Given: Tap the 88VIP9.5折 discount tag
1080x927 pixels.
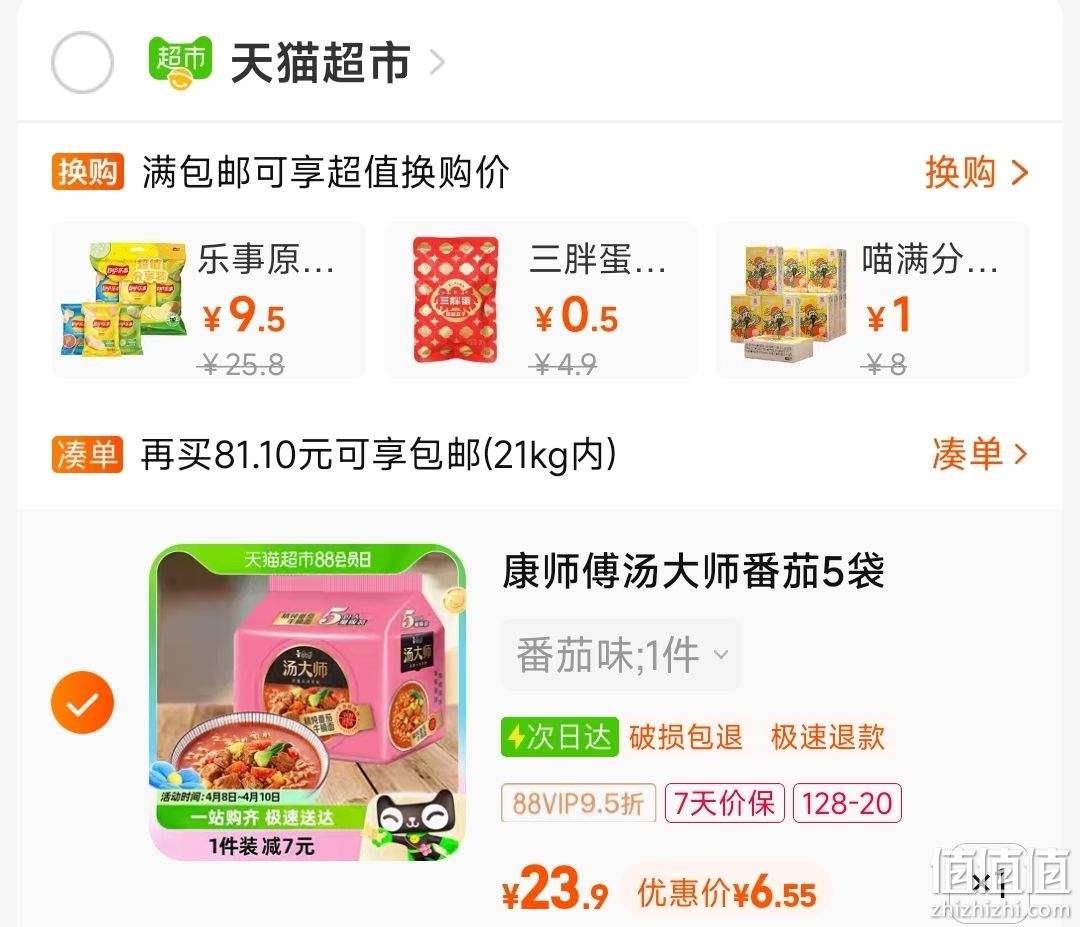Looking at the screenshot, I should (579, 803).
